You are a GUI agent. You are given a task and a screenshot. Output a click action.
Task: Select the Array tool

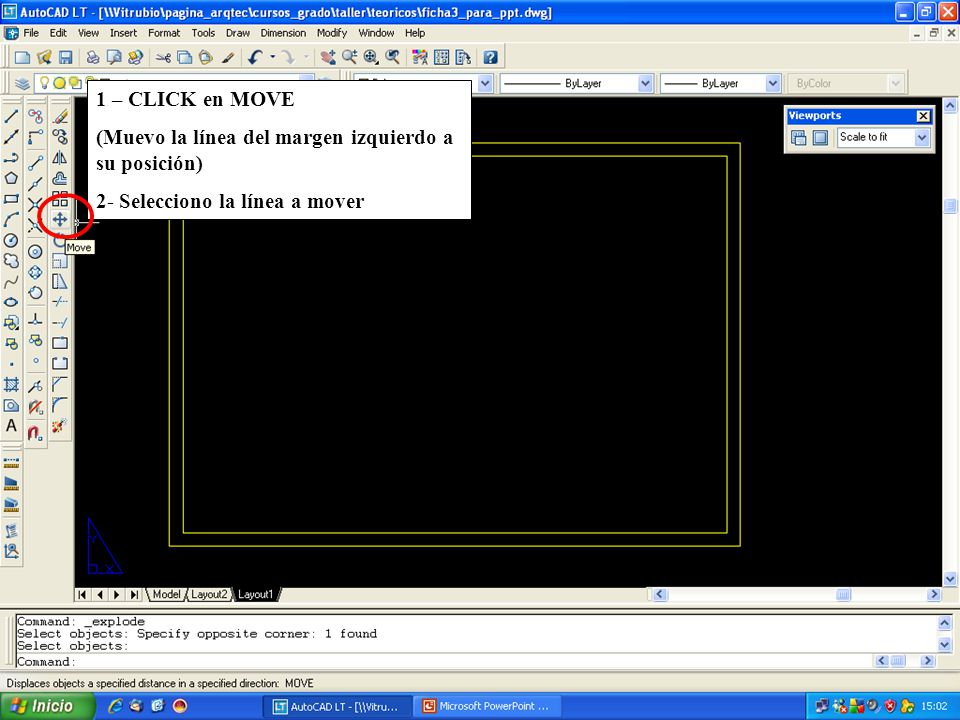60,198
